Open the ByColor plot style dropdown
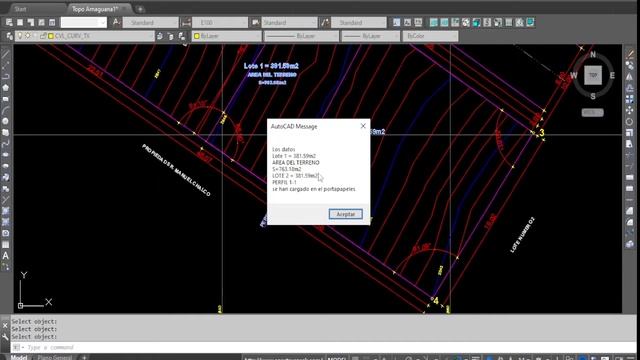Image resolution: width=640 pixels, height=360 pixels. coord(430,36)
